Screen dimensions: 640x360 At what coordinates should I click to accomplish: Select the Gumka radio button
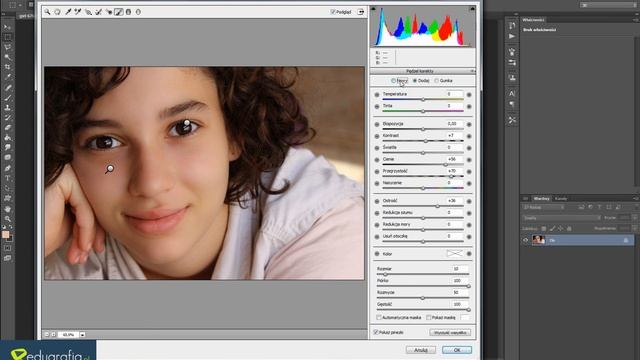pyautogui.click(x=436, y=81)
